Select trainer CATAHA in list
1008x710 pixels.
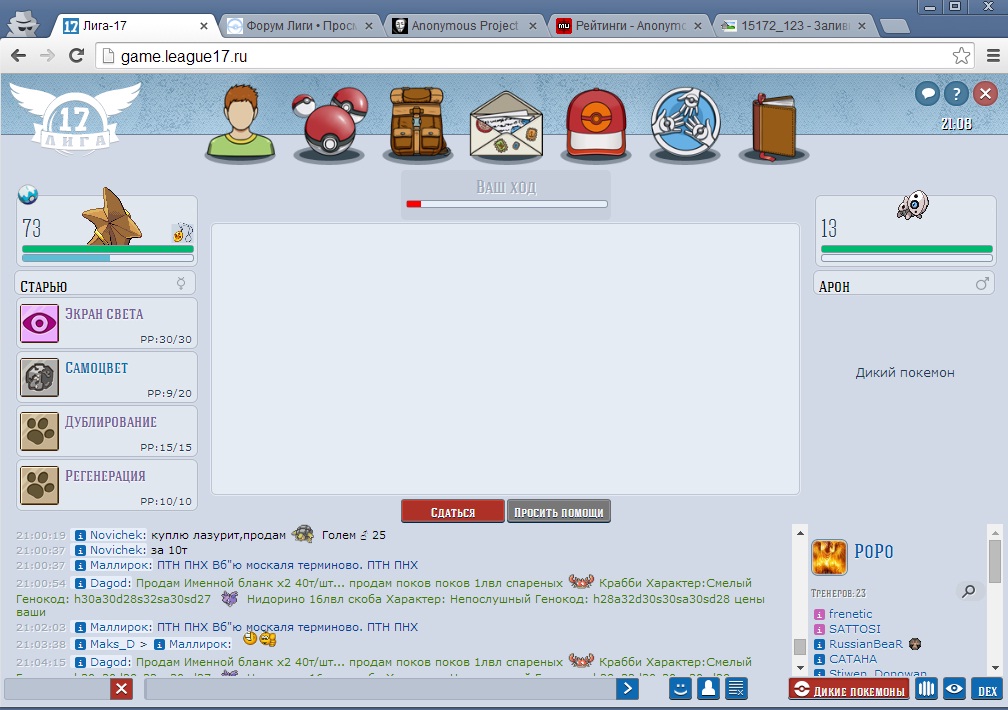(x=853, y=659)
